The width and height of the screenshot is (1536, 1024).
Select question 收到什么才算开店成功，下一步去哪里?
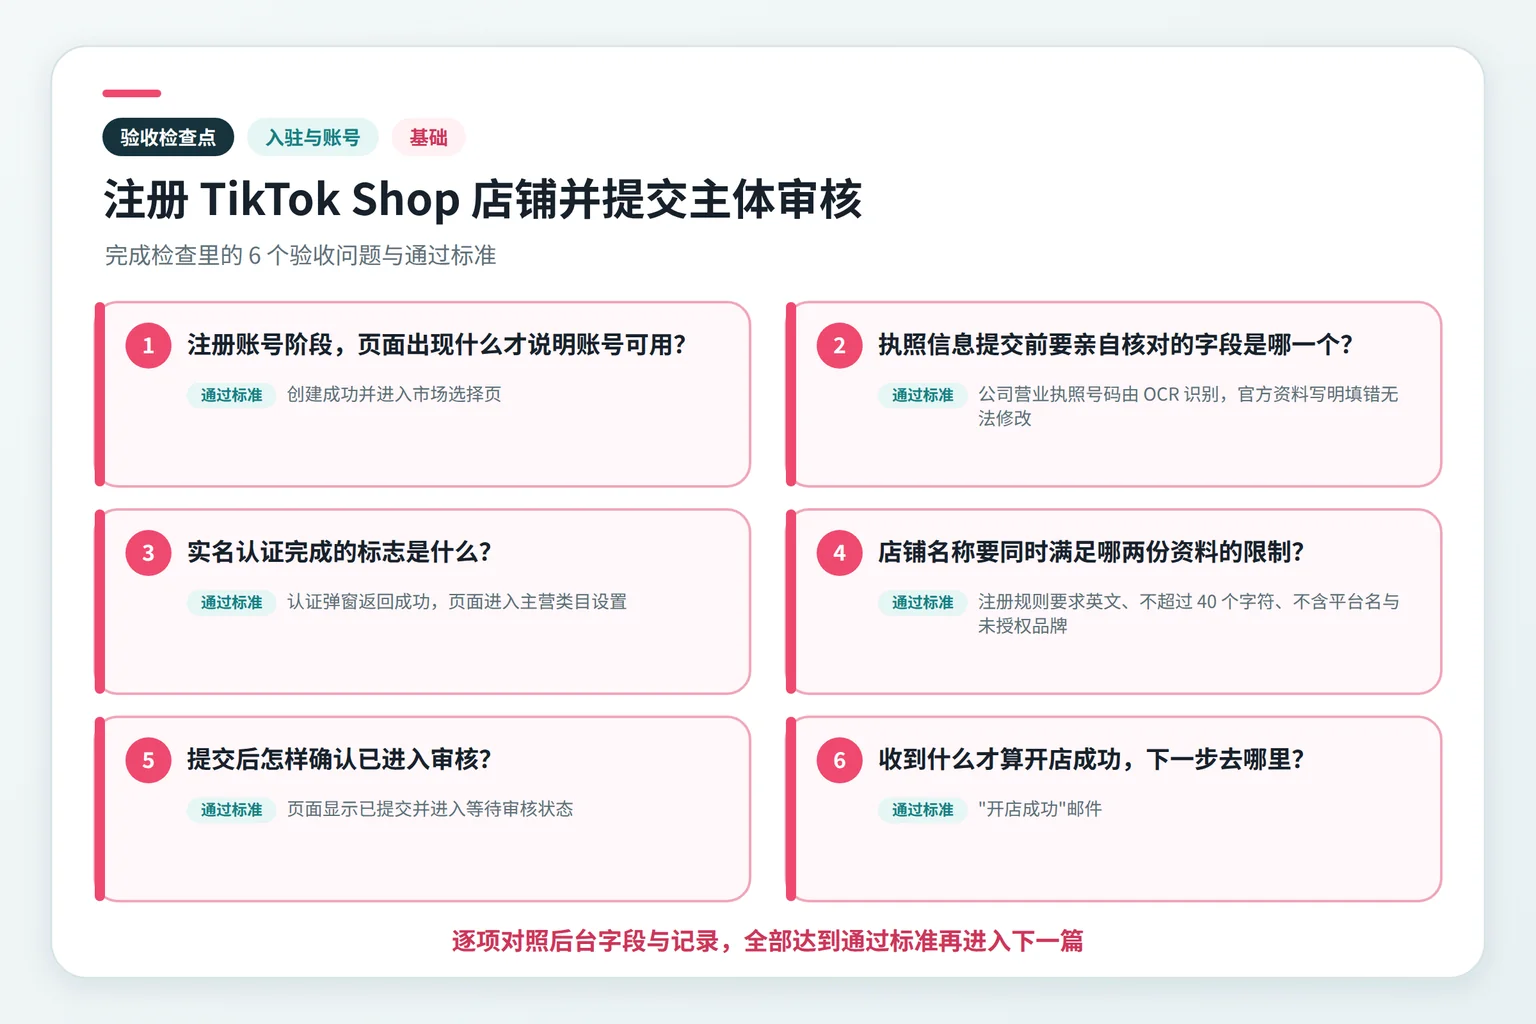pos(1091,759)
